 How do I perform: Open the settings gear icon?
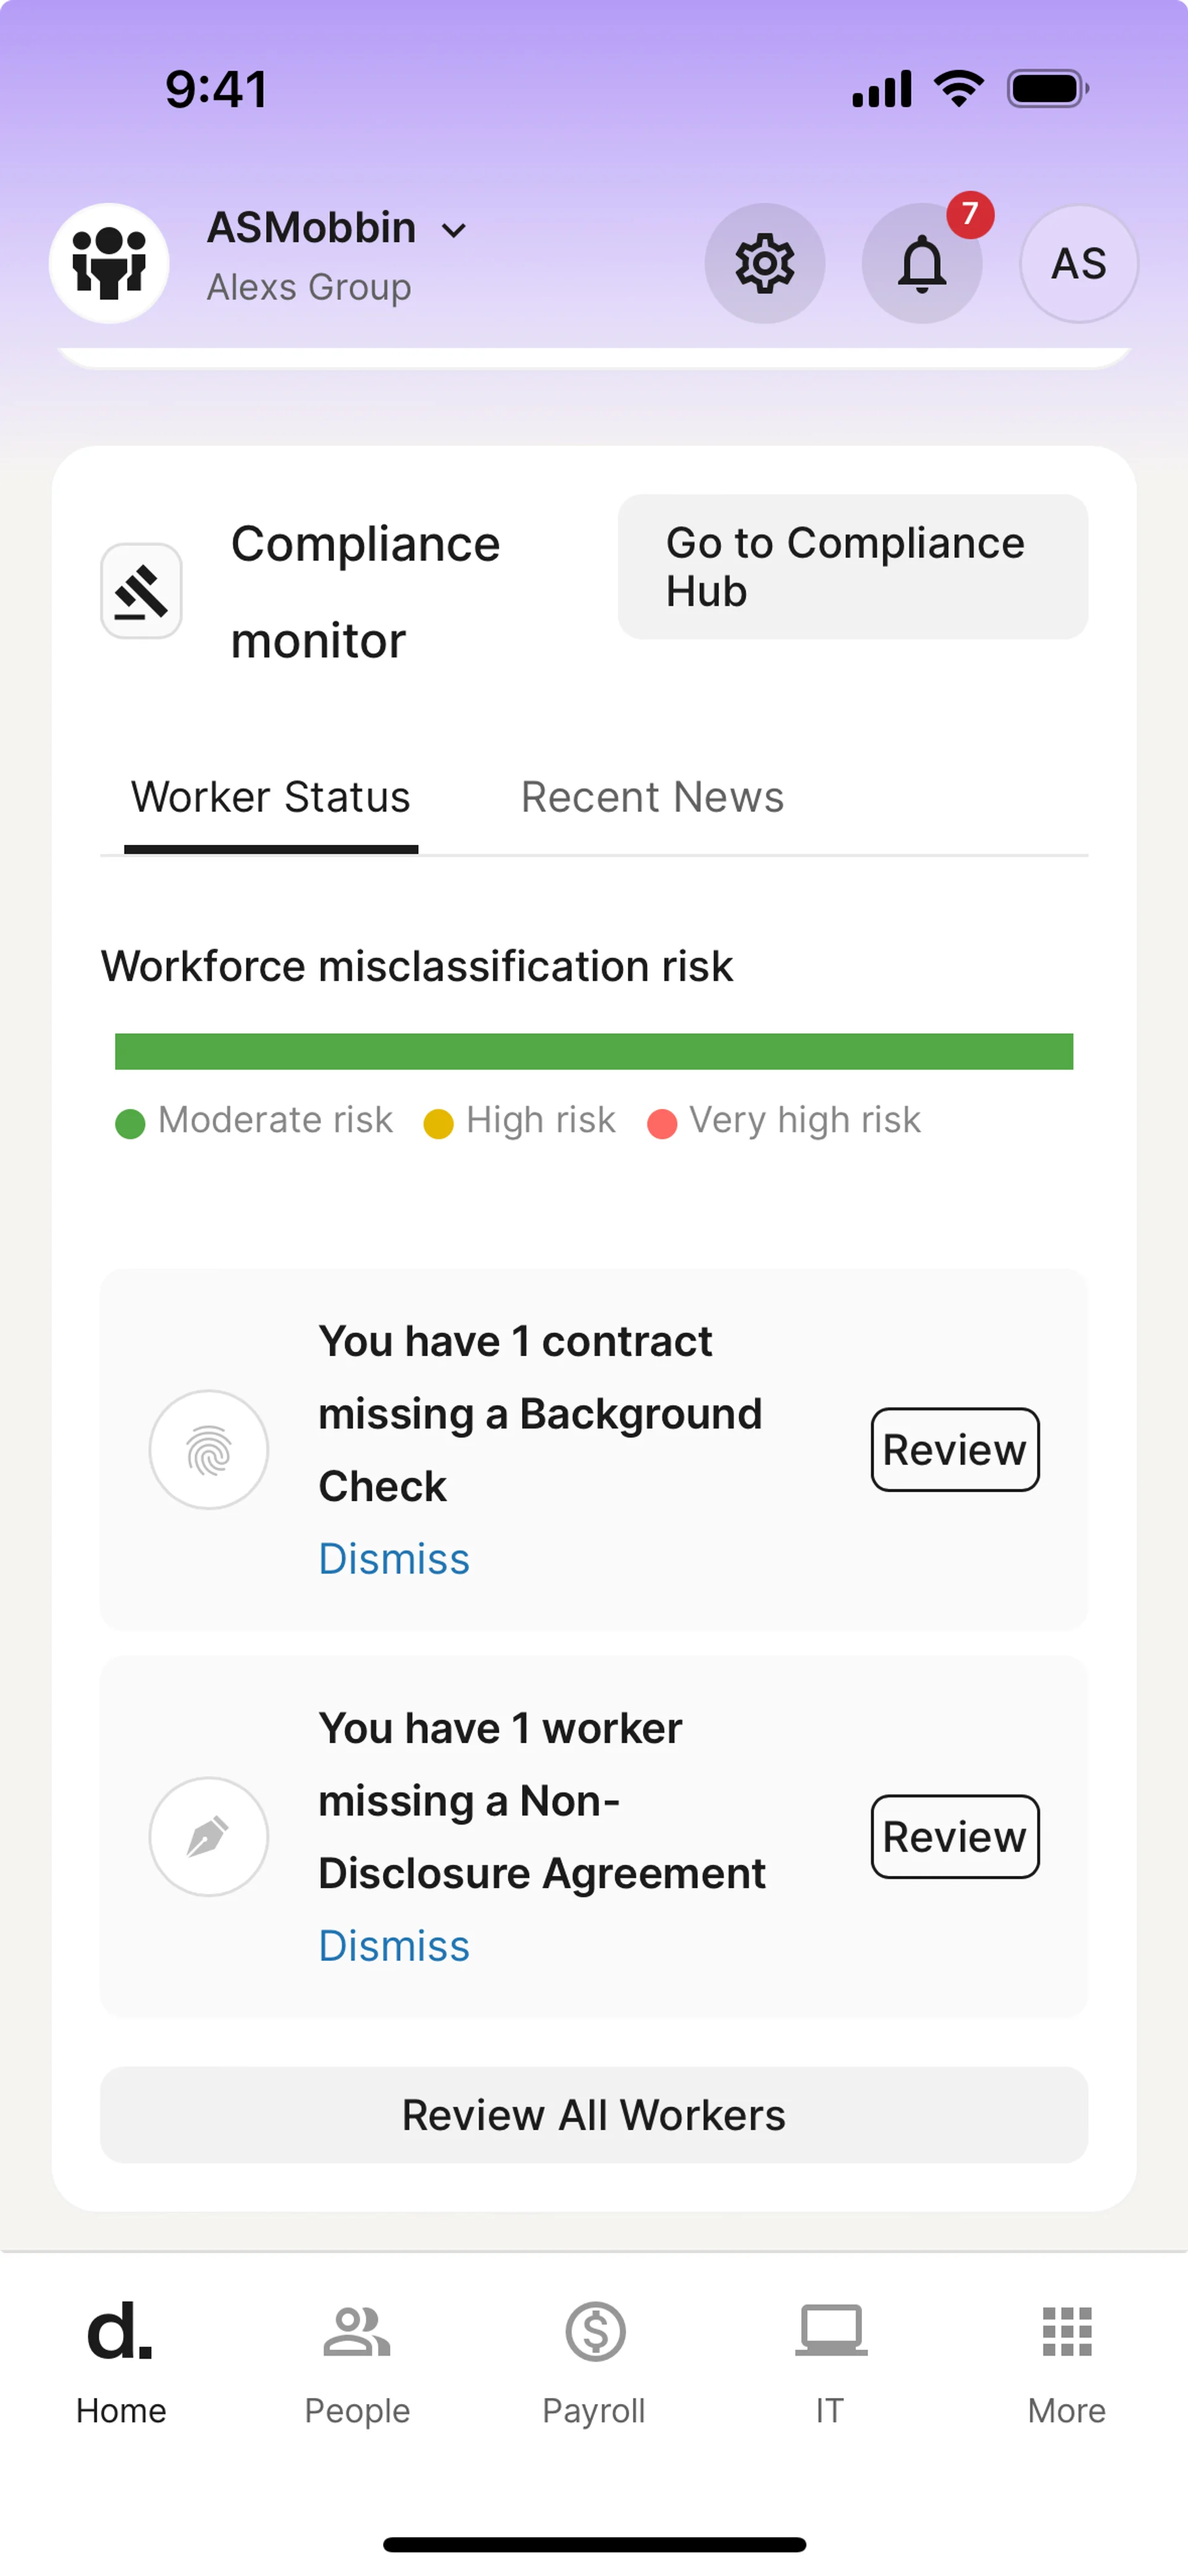click(x=764, y=263)
